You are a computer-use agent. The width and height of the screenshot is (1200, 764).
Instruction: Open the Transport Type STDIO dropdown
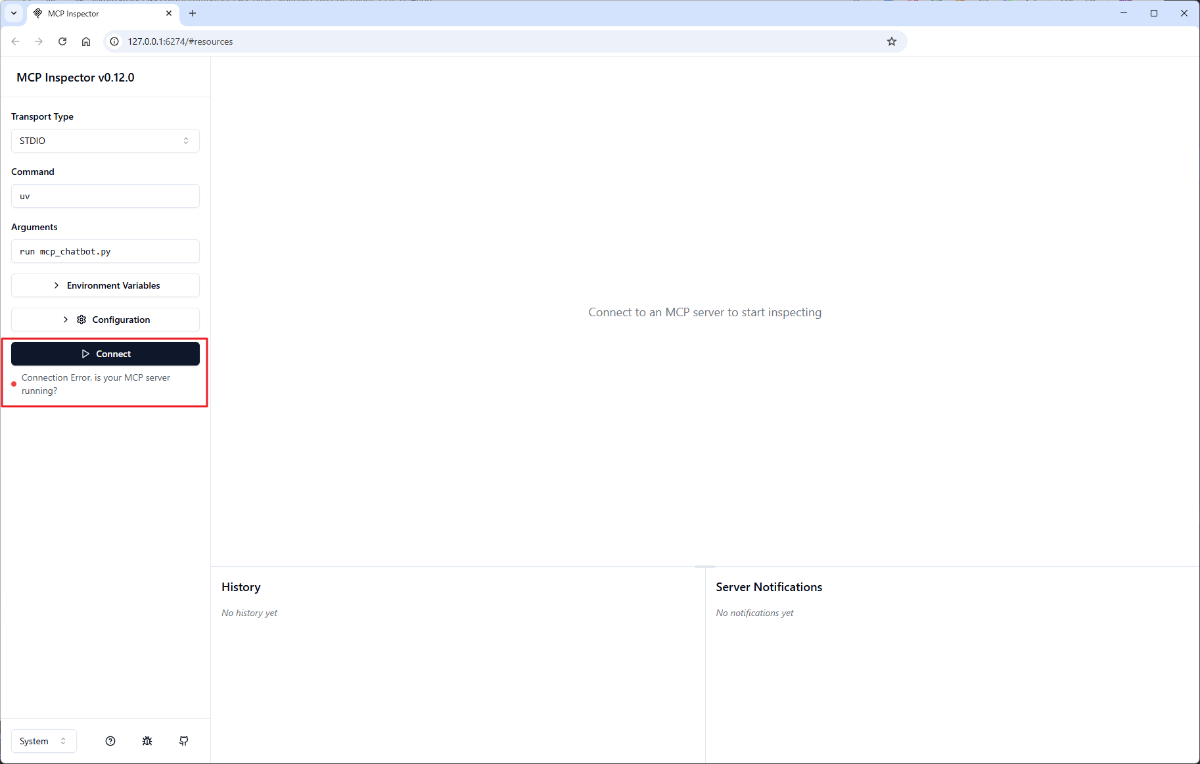(x=105, y=141)
